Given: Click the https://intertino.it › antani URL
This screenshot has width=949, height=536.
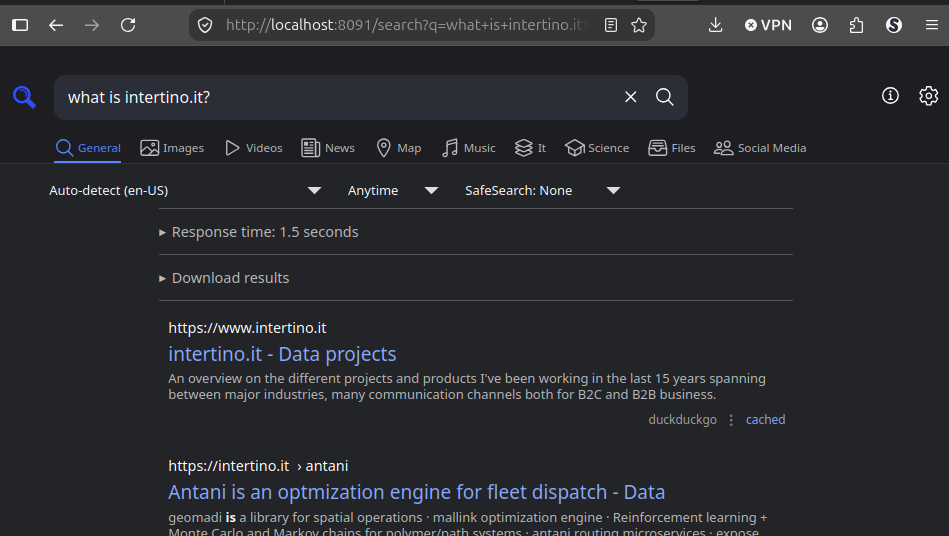Looking at the screenshot, I should 258,466.
